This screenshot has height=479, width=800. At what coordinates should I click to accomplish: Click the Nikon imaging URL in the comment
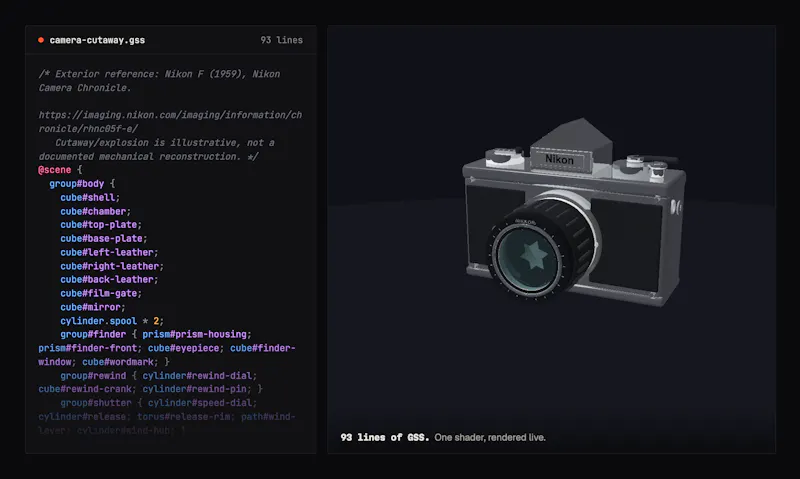pos(170,122)
